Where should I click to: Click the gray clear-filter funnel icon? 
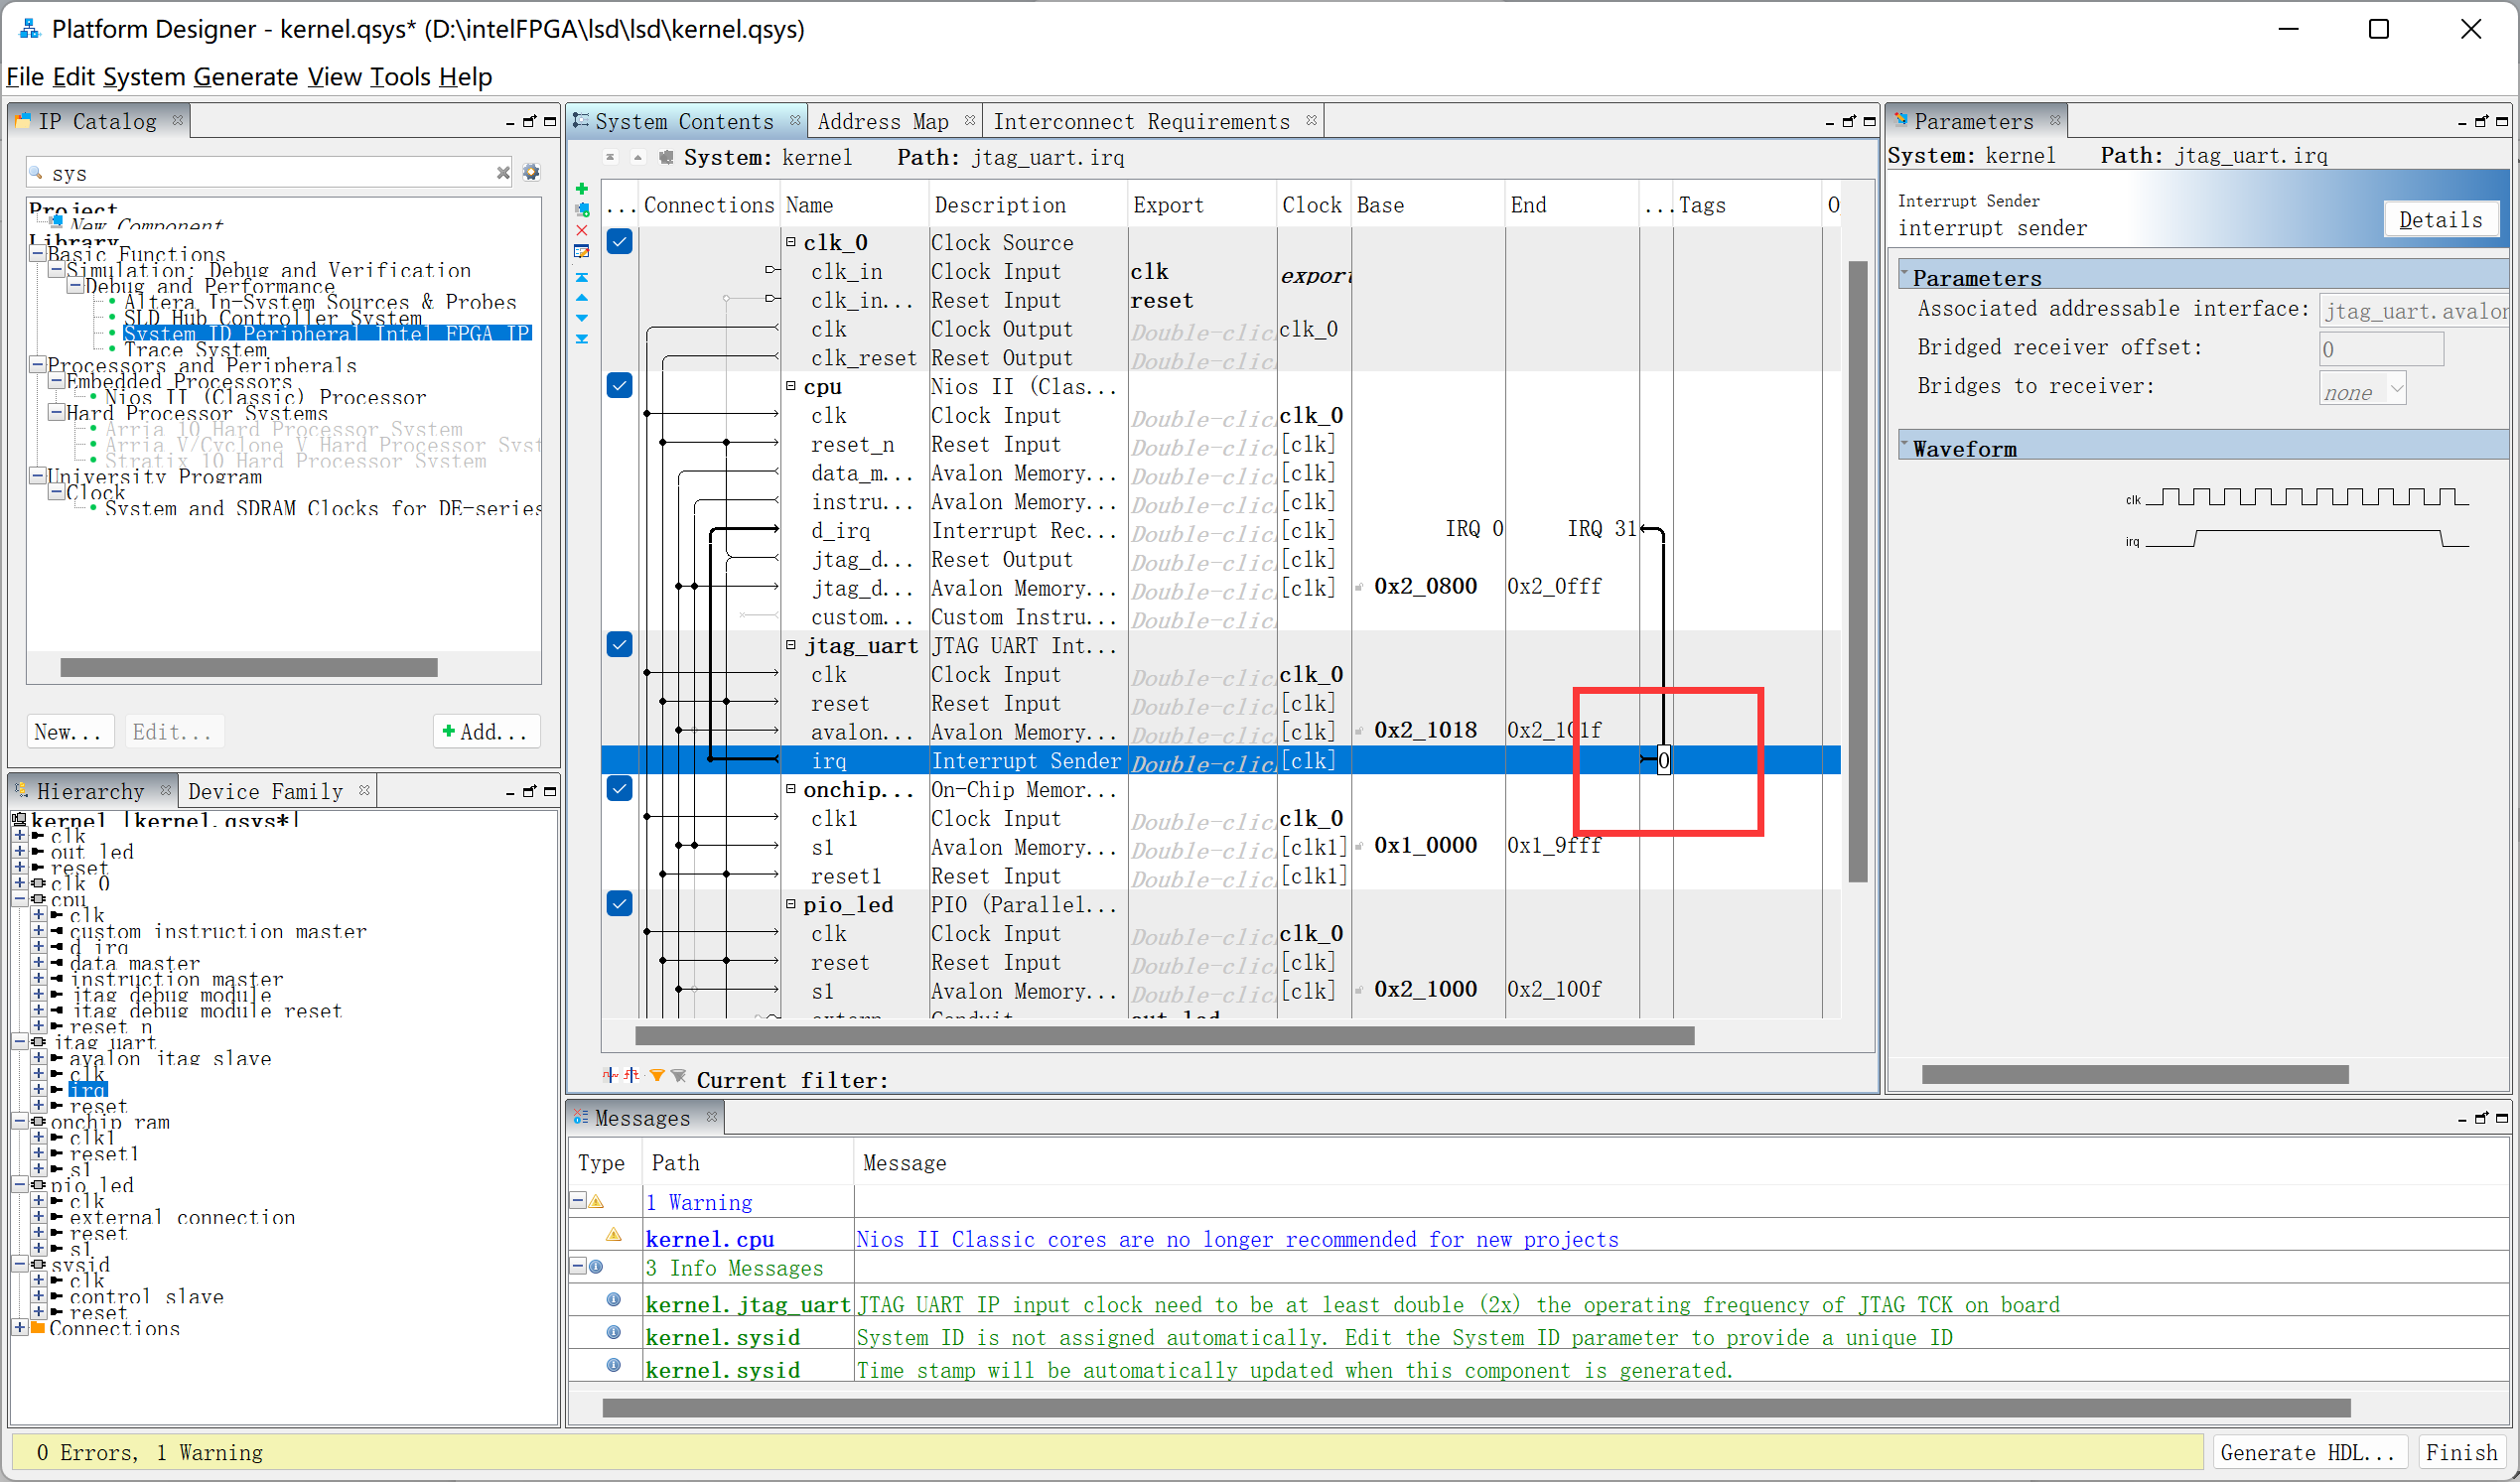click(x=679, y=1076)
